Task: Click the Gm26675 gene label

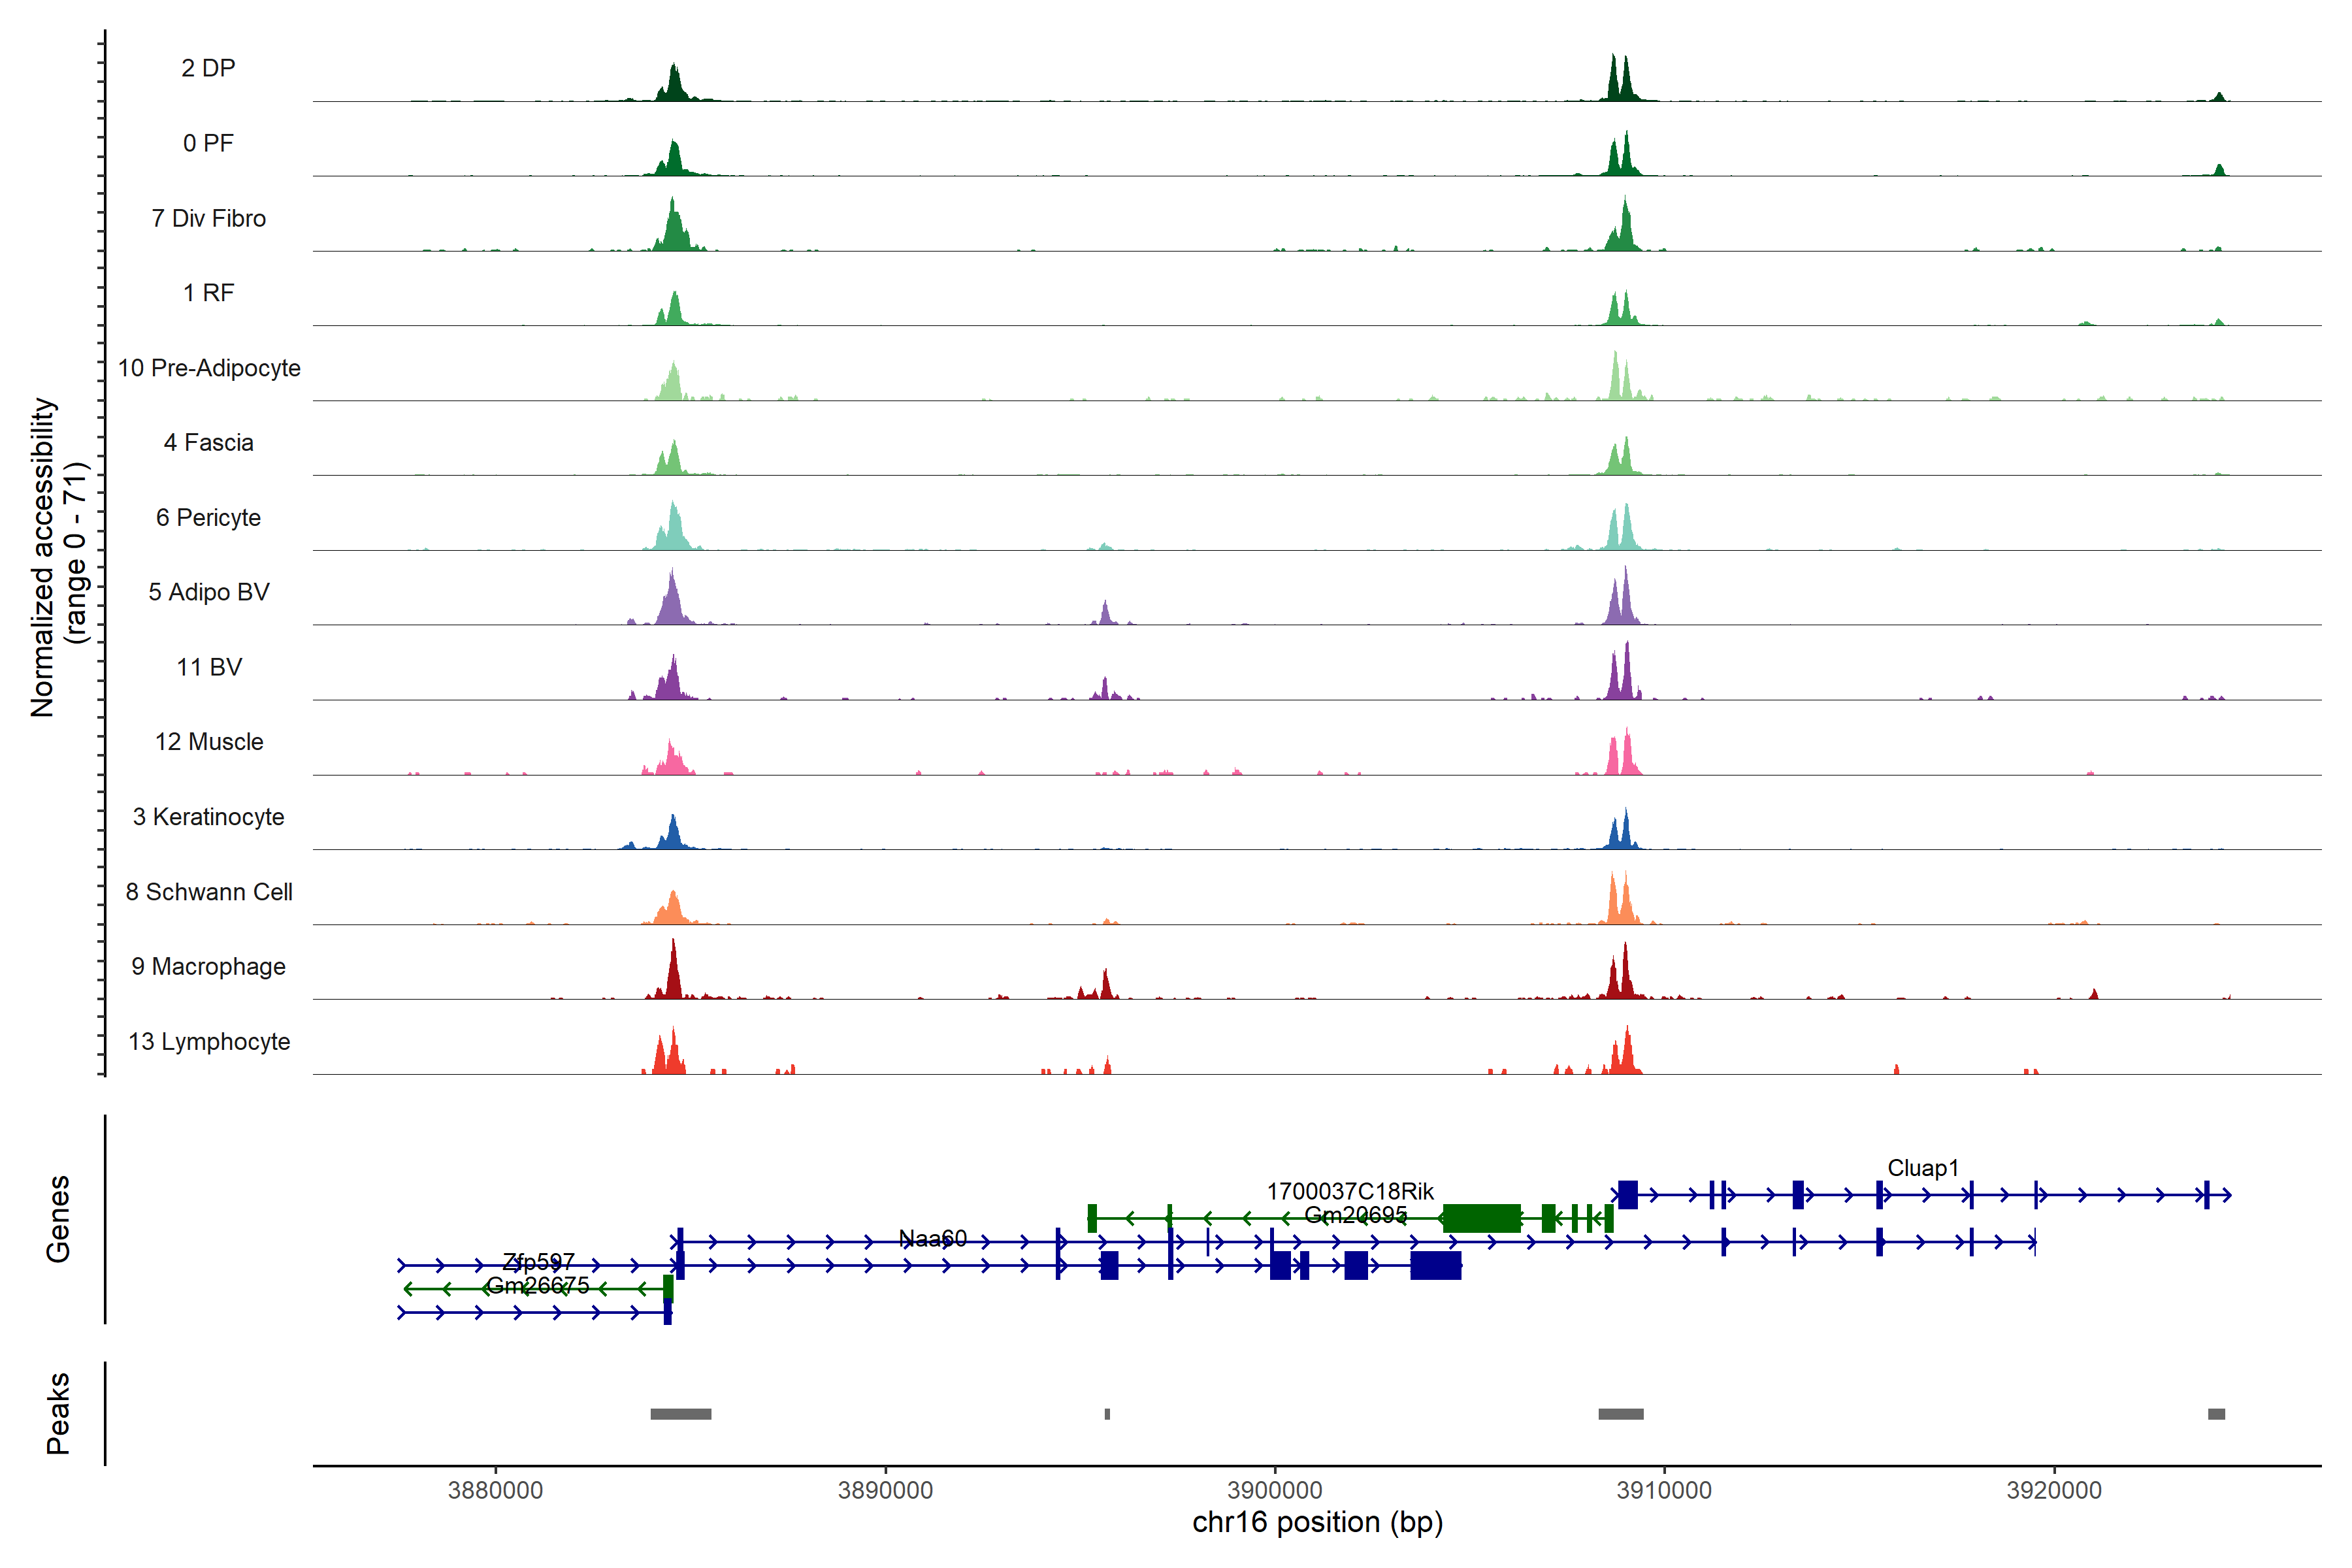Action: 537,1285
